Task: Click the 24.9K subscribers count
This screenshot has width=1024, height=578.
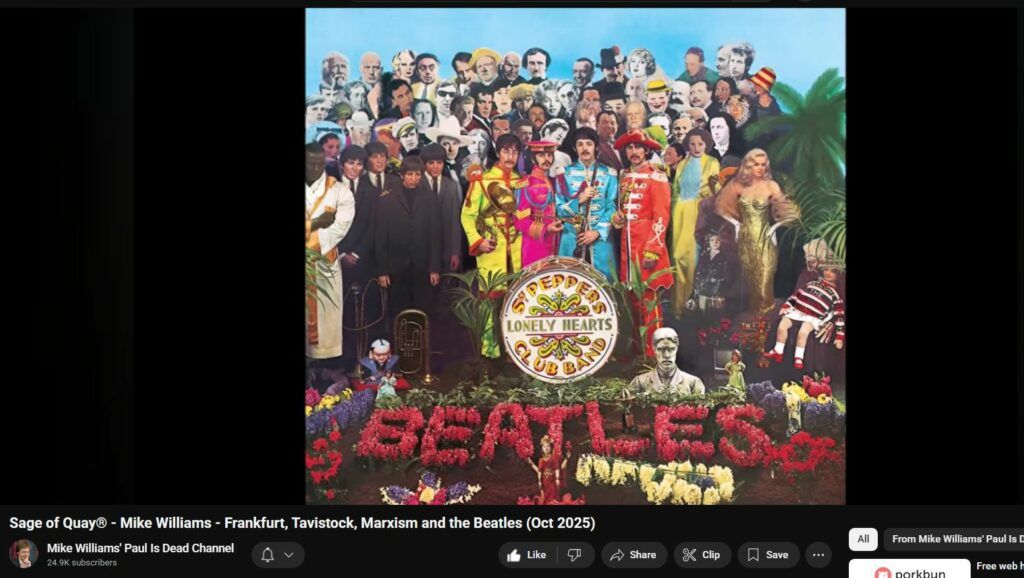Action: (82, 563)
